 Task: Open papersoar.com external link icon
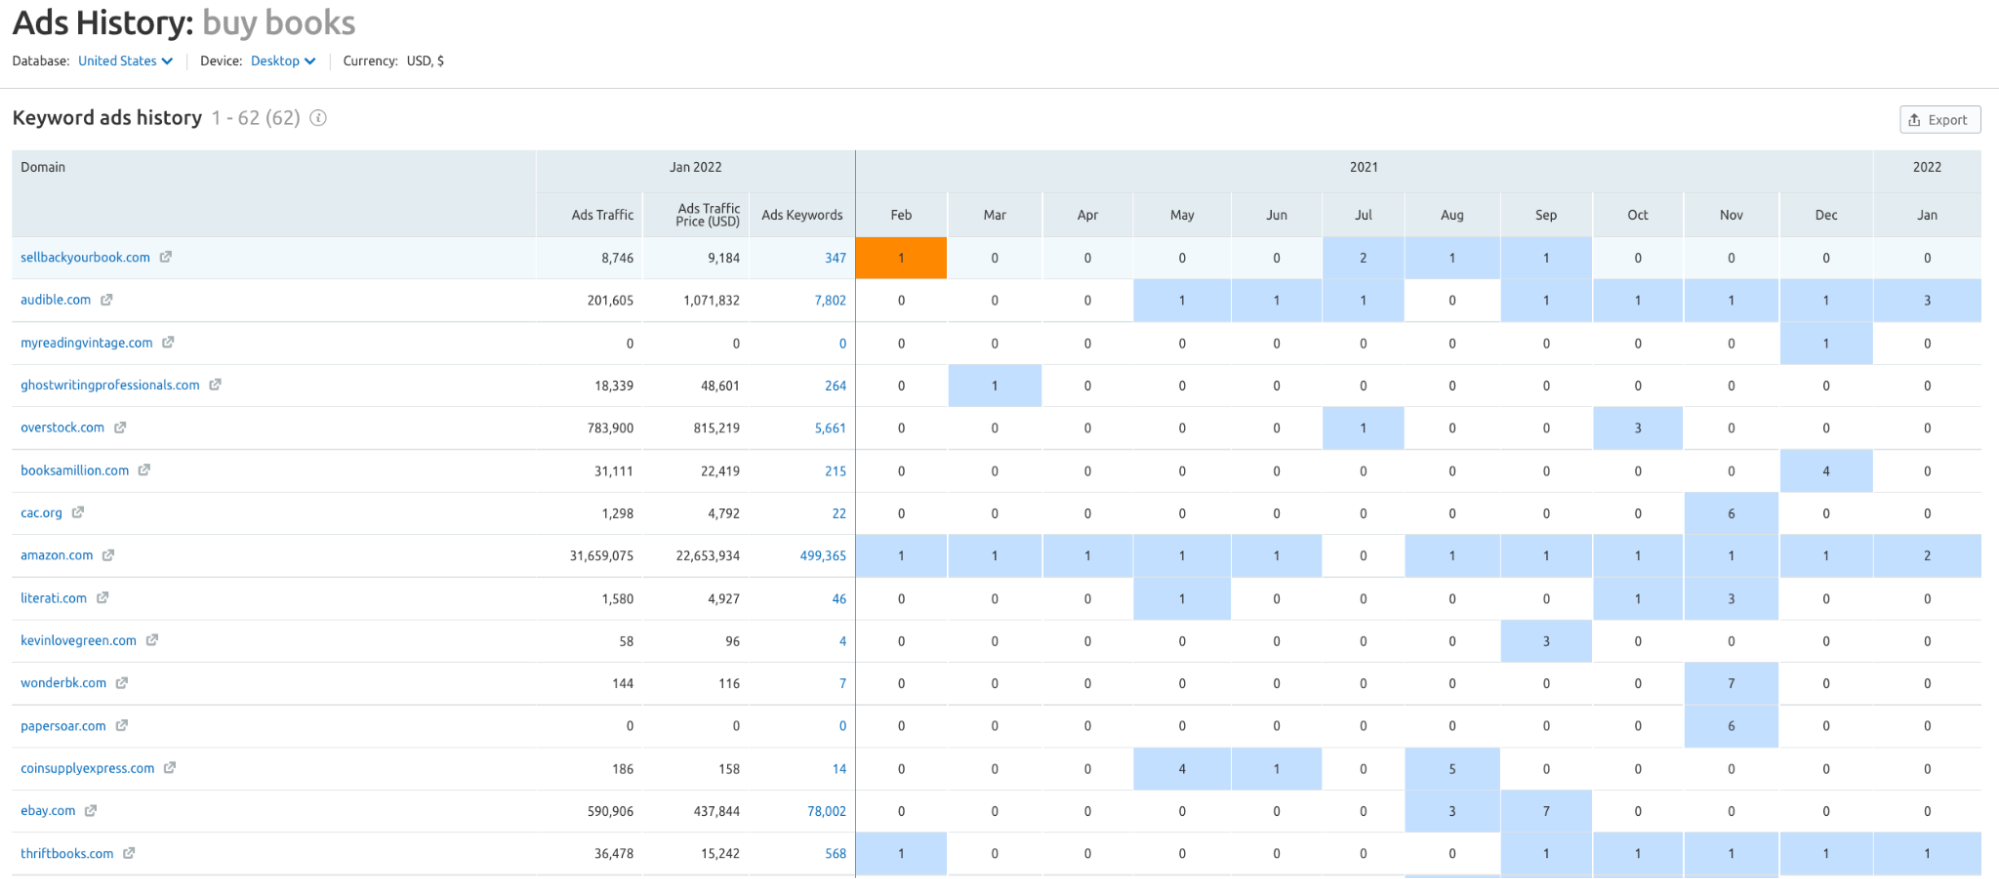(121, 726)
